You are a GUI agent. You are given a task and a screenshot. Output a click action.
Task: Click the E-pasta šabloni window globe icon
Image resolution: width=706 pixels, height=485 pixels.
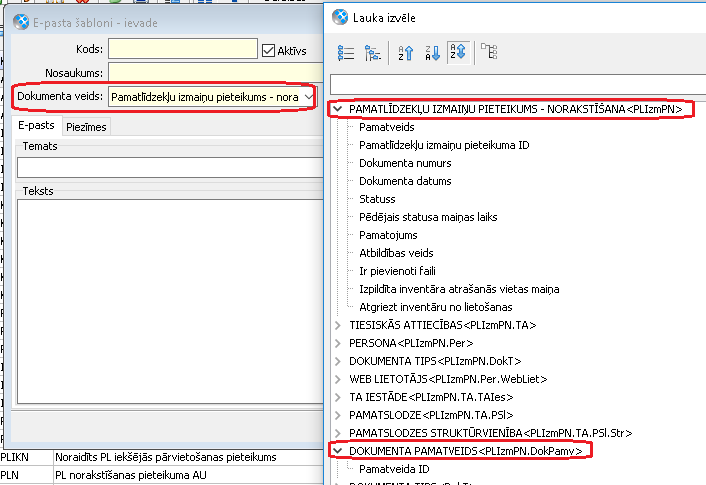click(x=21, y=22)
